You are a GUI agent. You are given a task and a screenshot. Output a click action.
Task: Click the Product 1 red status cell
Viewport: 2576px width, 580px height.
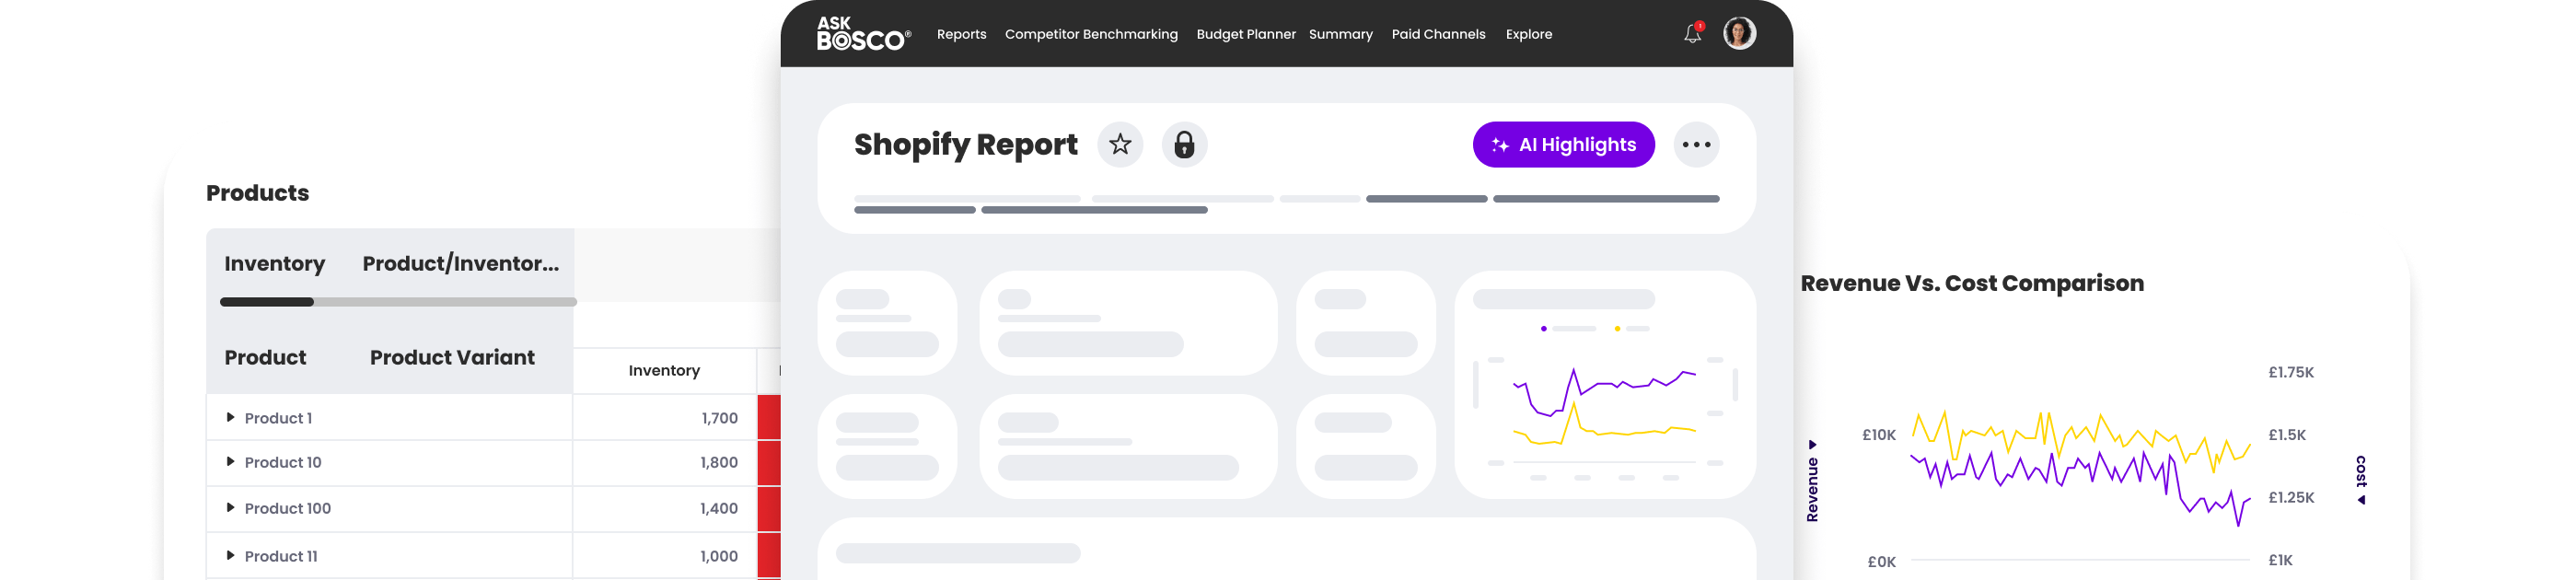pyautogui.click(x=769, y=418)
